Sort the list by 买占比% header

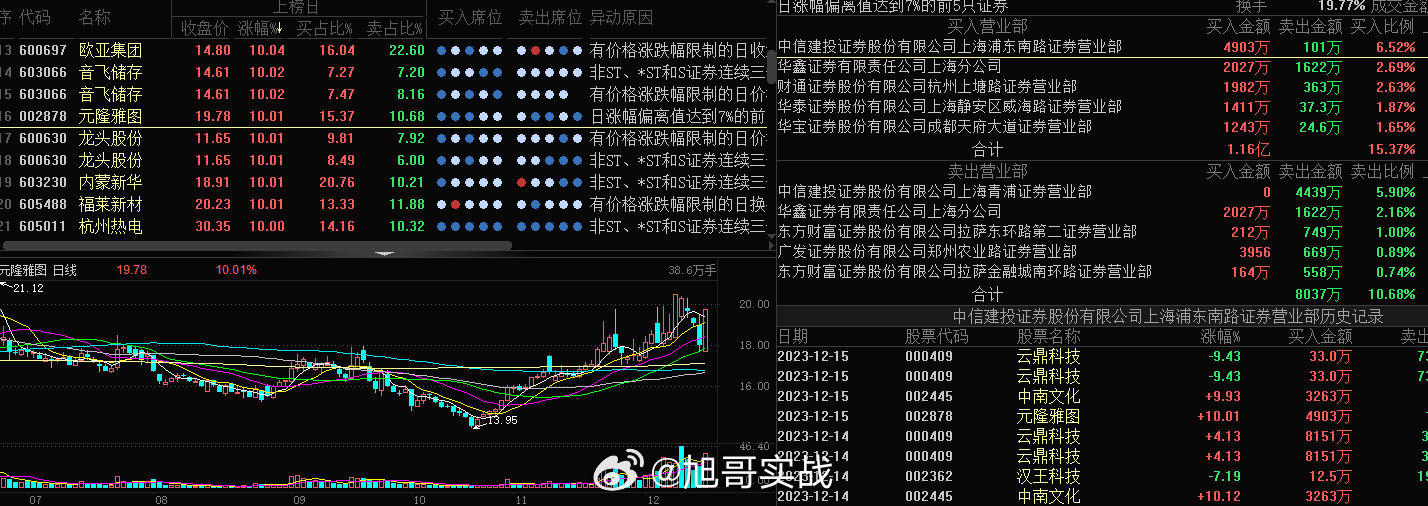pyautogui.click(x=325, y=28)
